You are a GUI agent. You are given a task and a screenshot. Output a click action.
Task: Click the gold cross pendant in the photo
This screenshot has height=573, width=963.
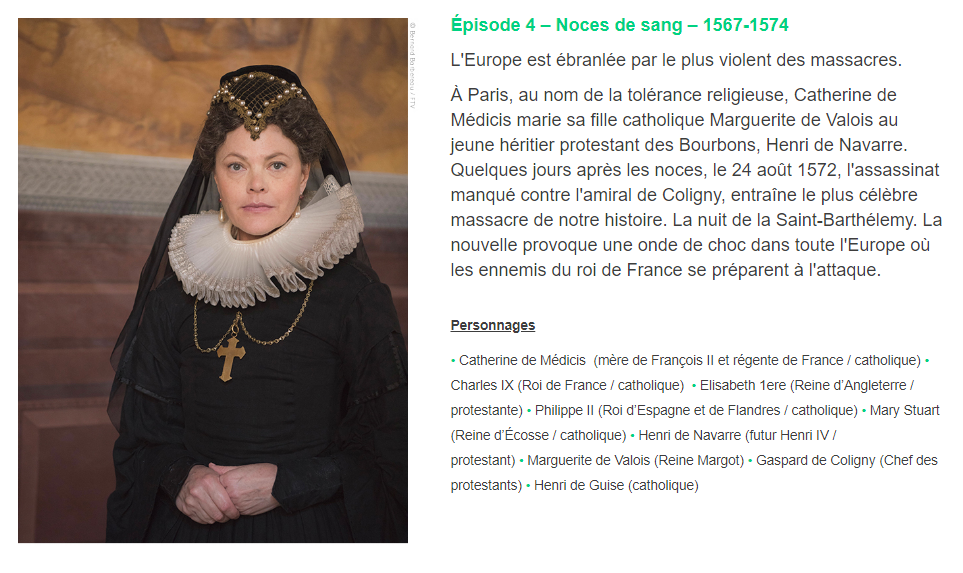(x=231, y=357)
